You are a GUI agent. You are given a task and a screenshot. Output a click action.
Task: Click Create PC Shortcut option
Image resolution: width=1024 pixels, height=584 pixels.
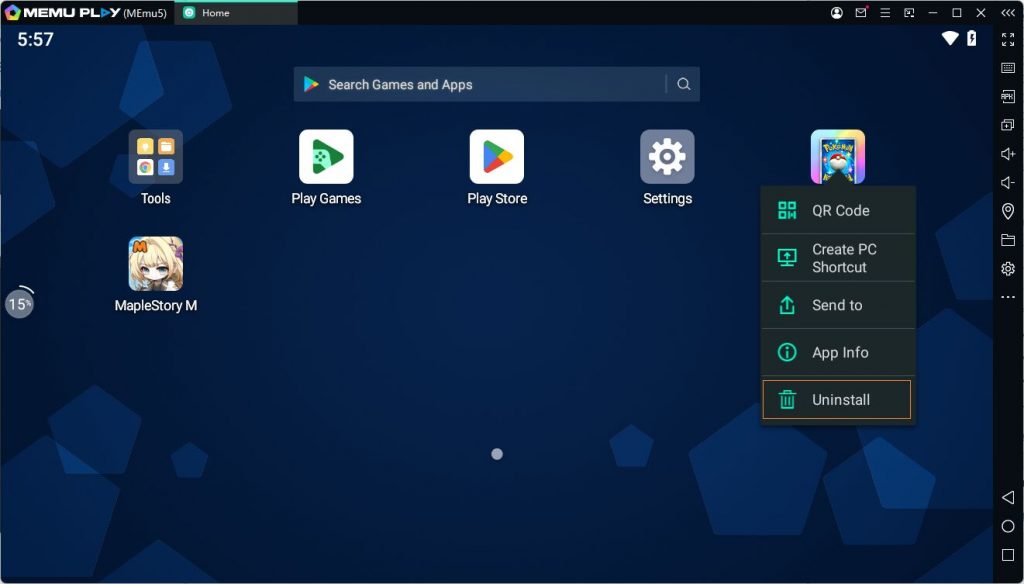tap(838, 258)
